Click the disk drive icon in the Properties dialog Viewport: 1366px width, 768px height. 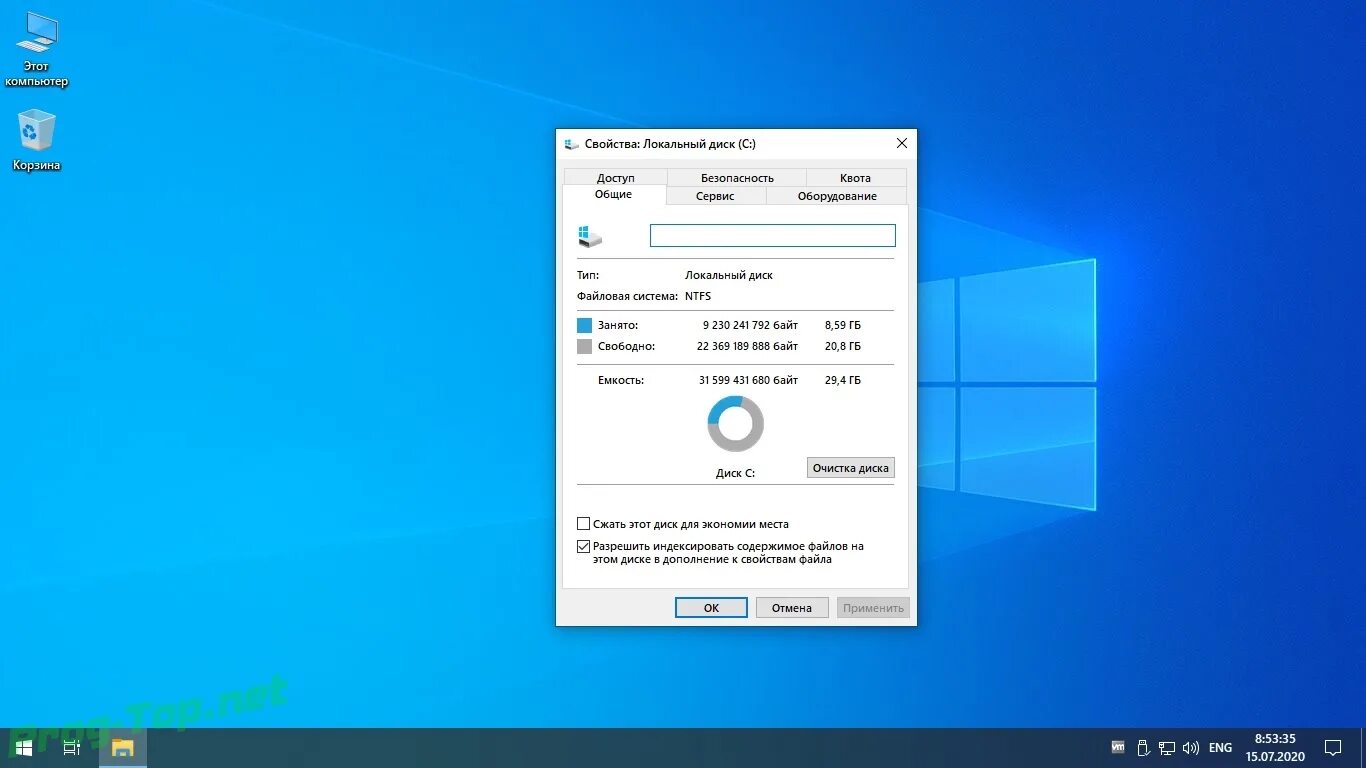[589, 235]
